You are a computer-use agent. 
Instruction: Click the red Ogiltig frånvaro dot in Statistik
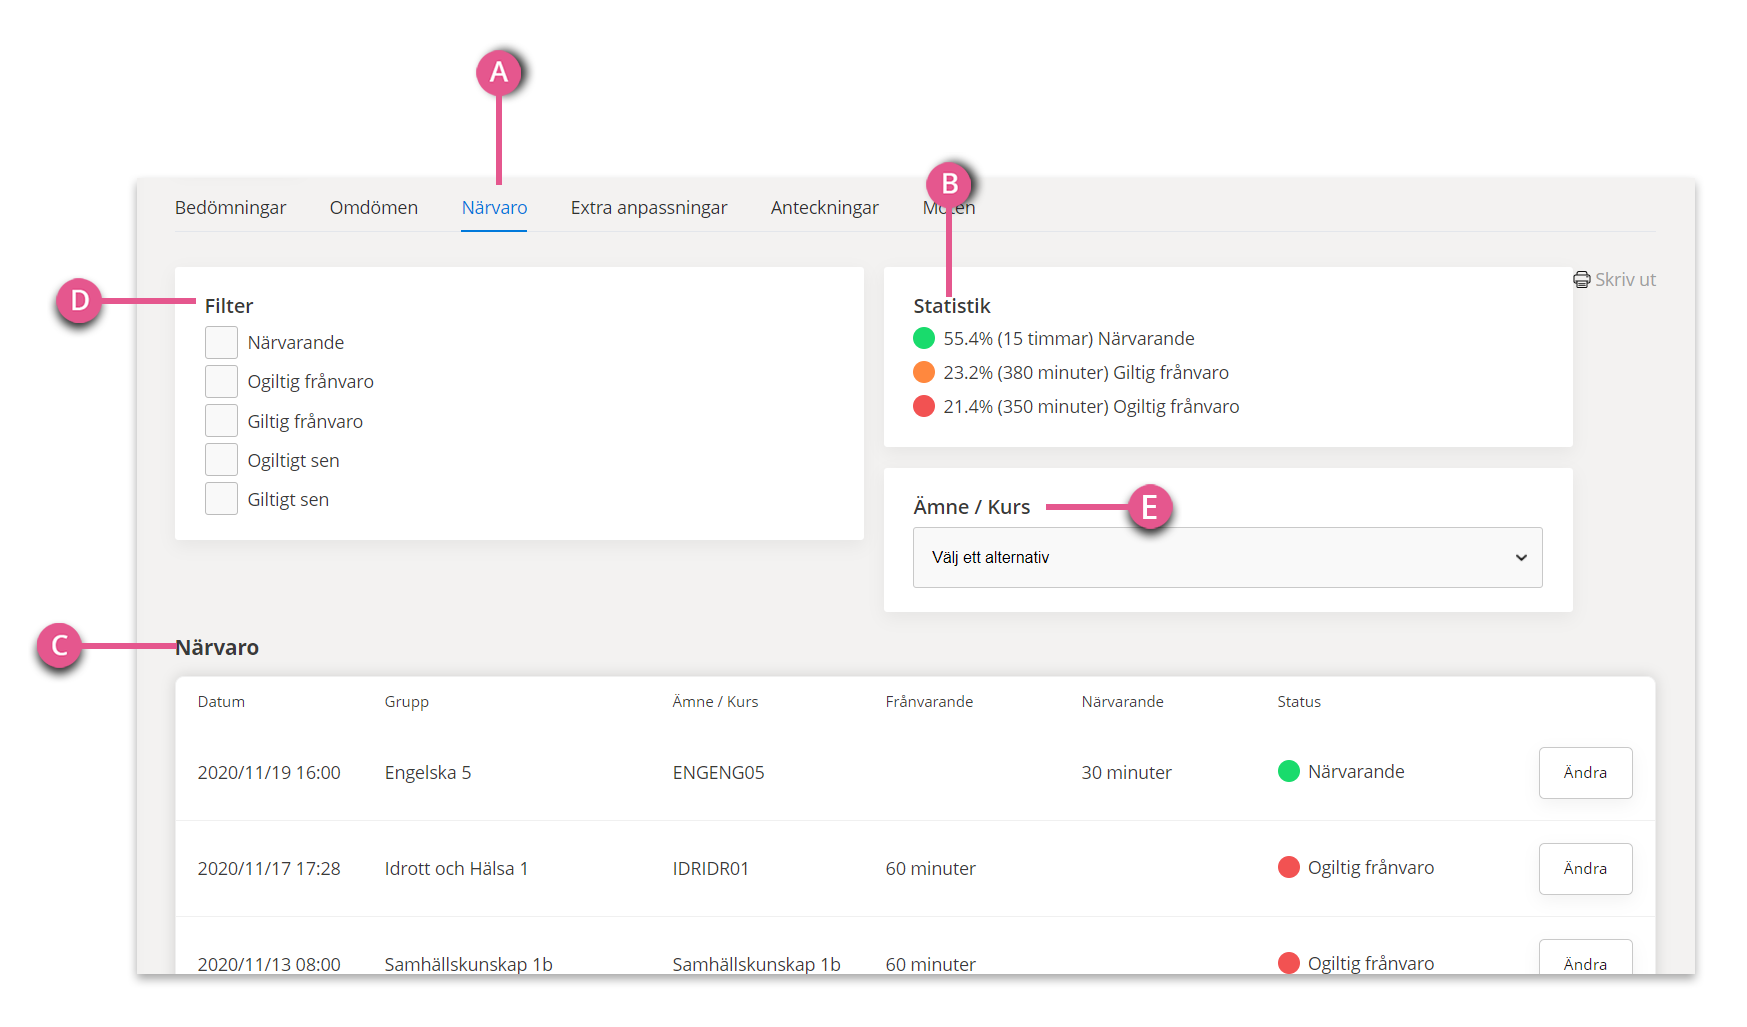click(x=924, y=406)
